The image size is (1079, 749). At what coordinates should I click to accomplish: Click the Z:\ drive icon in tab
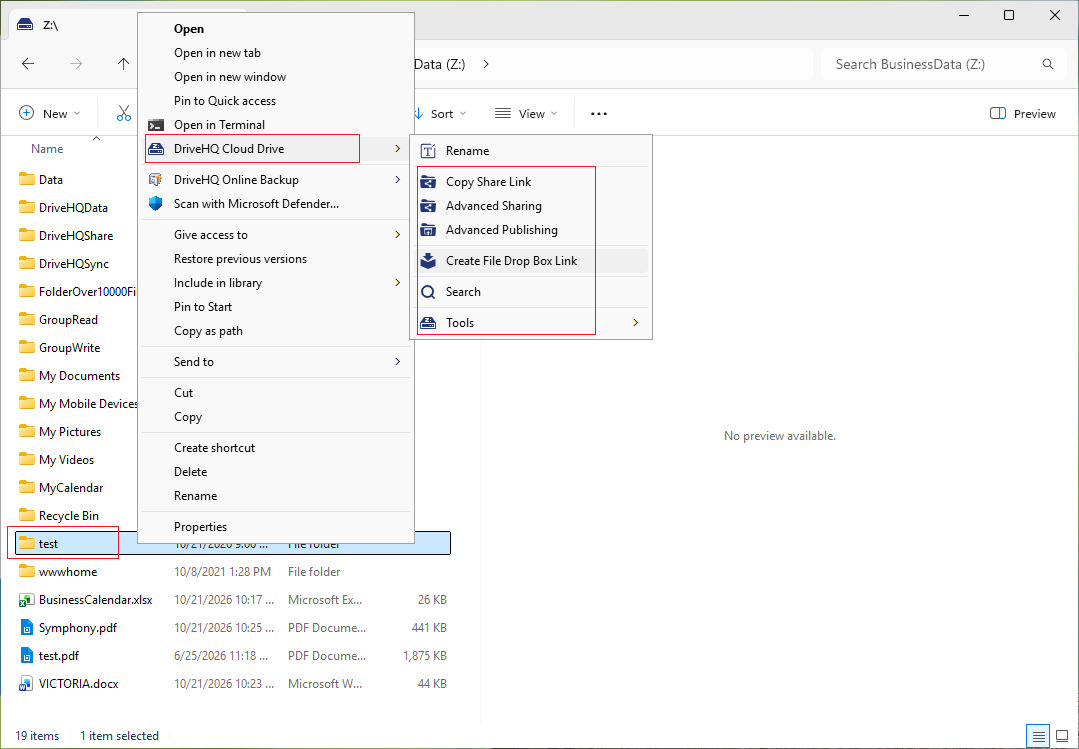(x=25, y=25)
